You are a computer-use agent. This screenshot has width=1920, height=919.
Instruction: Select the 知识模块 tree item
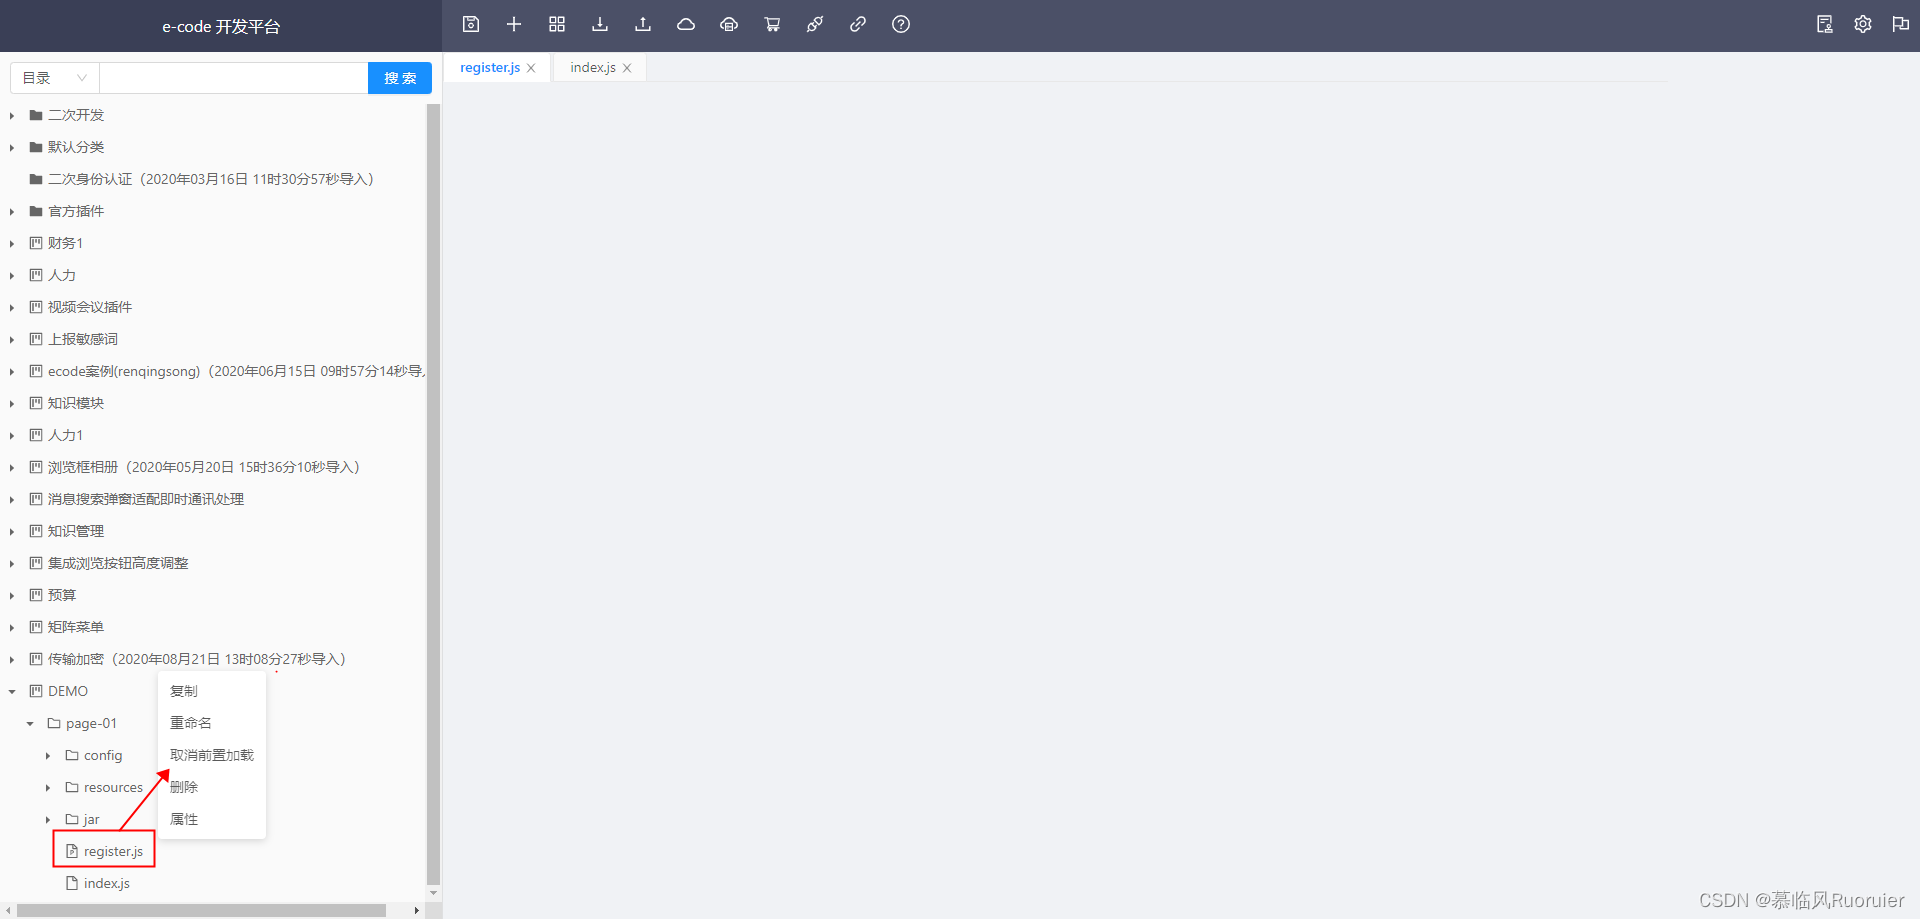click(x=76, y=403)
